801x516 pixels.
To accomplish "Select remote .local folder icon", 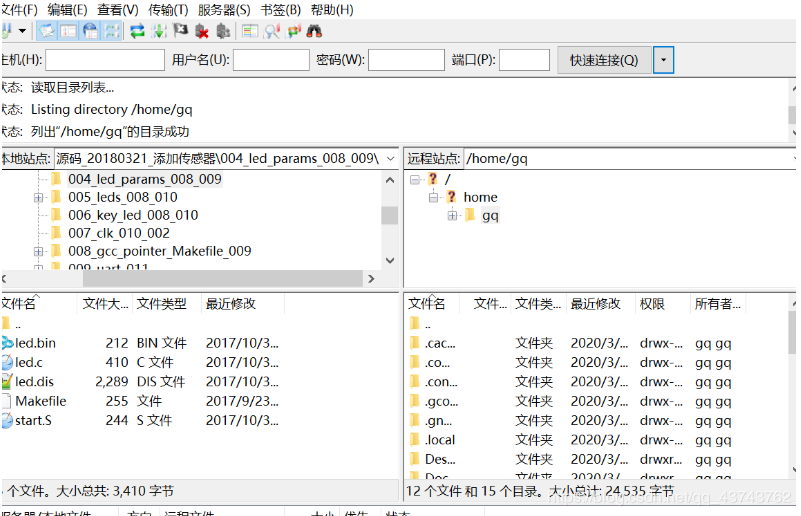I will [415, 439].
